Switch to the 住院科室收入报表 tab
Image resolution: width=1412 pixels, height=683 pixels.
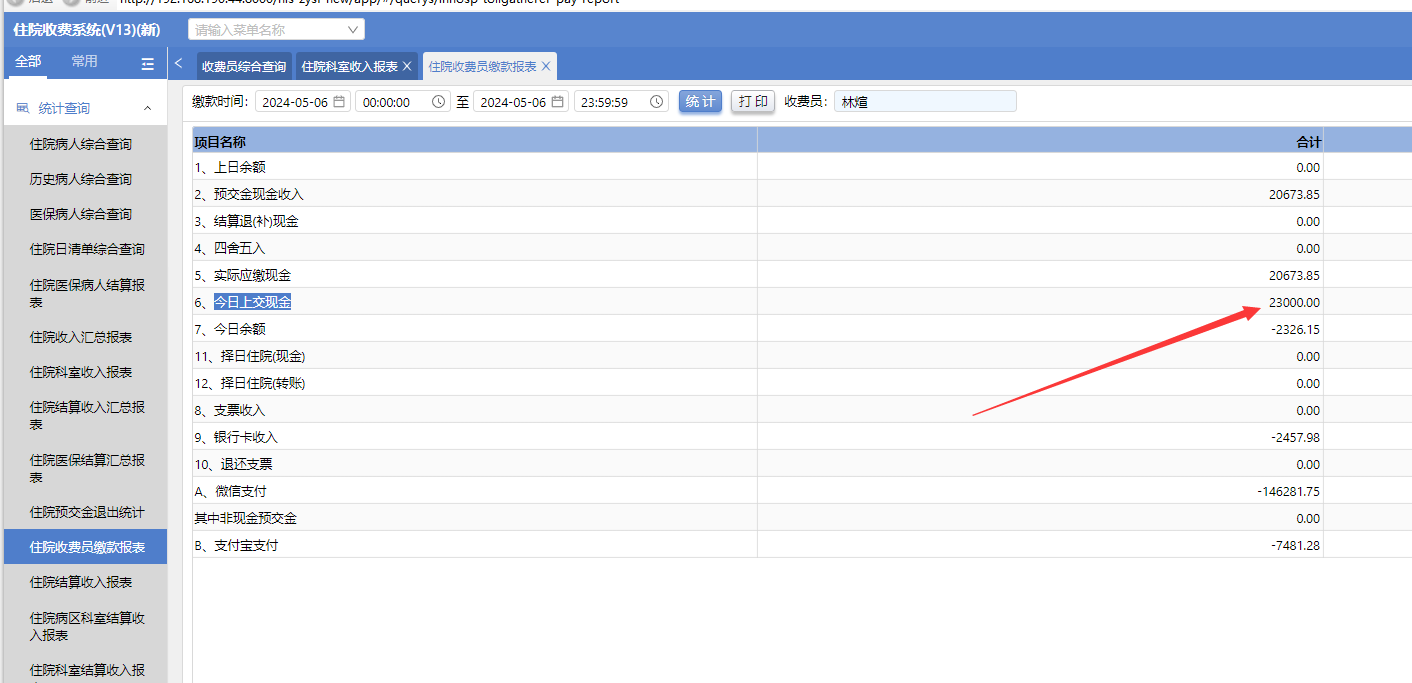(x=350, y=67)
